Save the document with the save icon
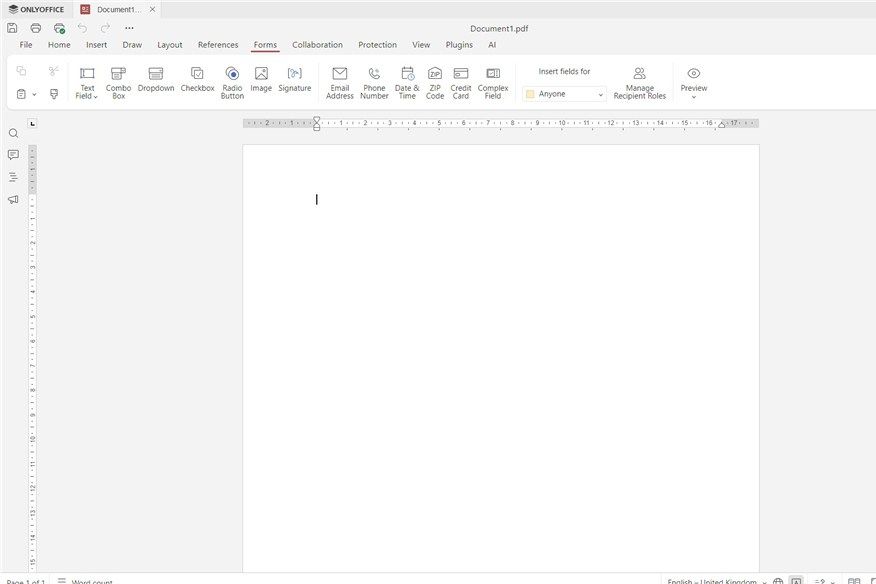876x584 pixels. click(12, 28)
